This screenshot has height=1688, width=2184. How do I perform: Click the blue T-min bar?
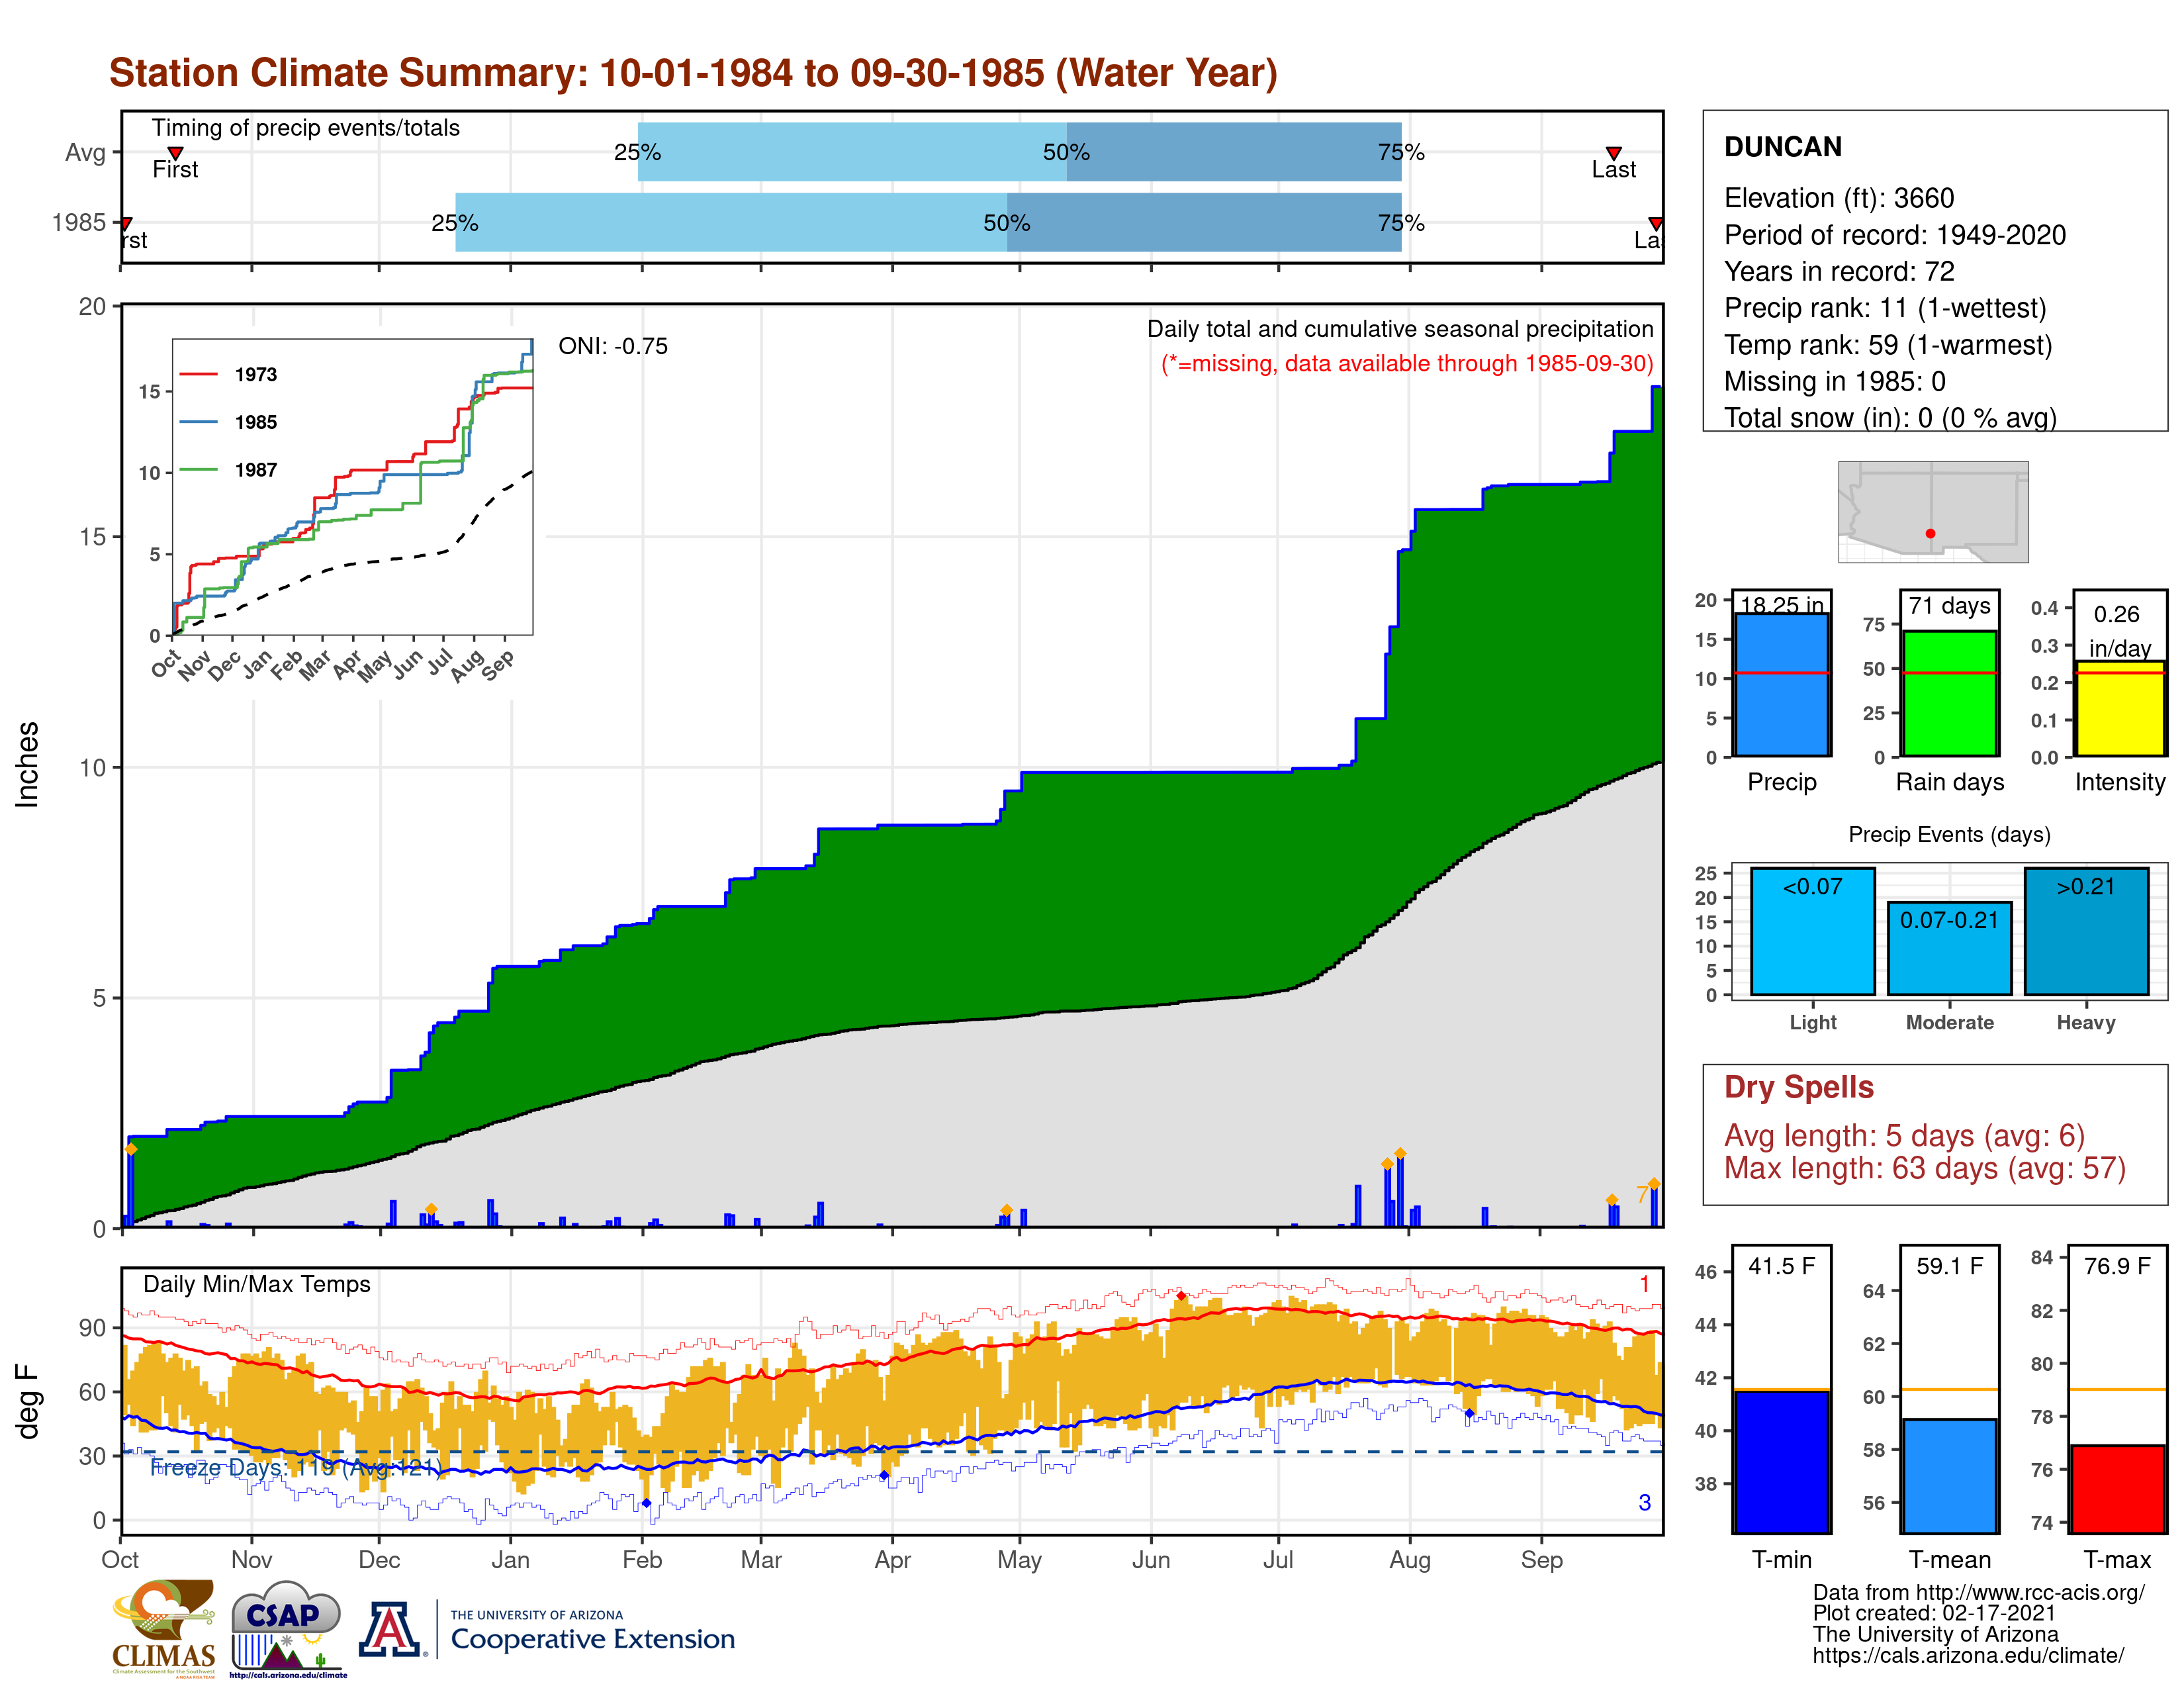pyautogui.click(x=1782, y=1461)
